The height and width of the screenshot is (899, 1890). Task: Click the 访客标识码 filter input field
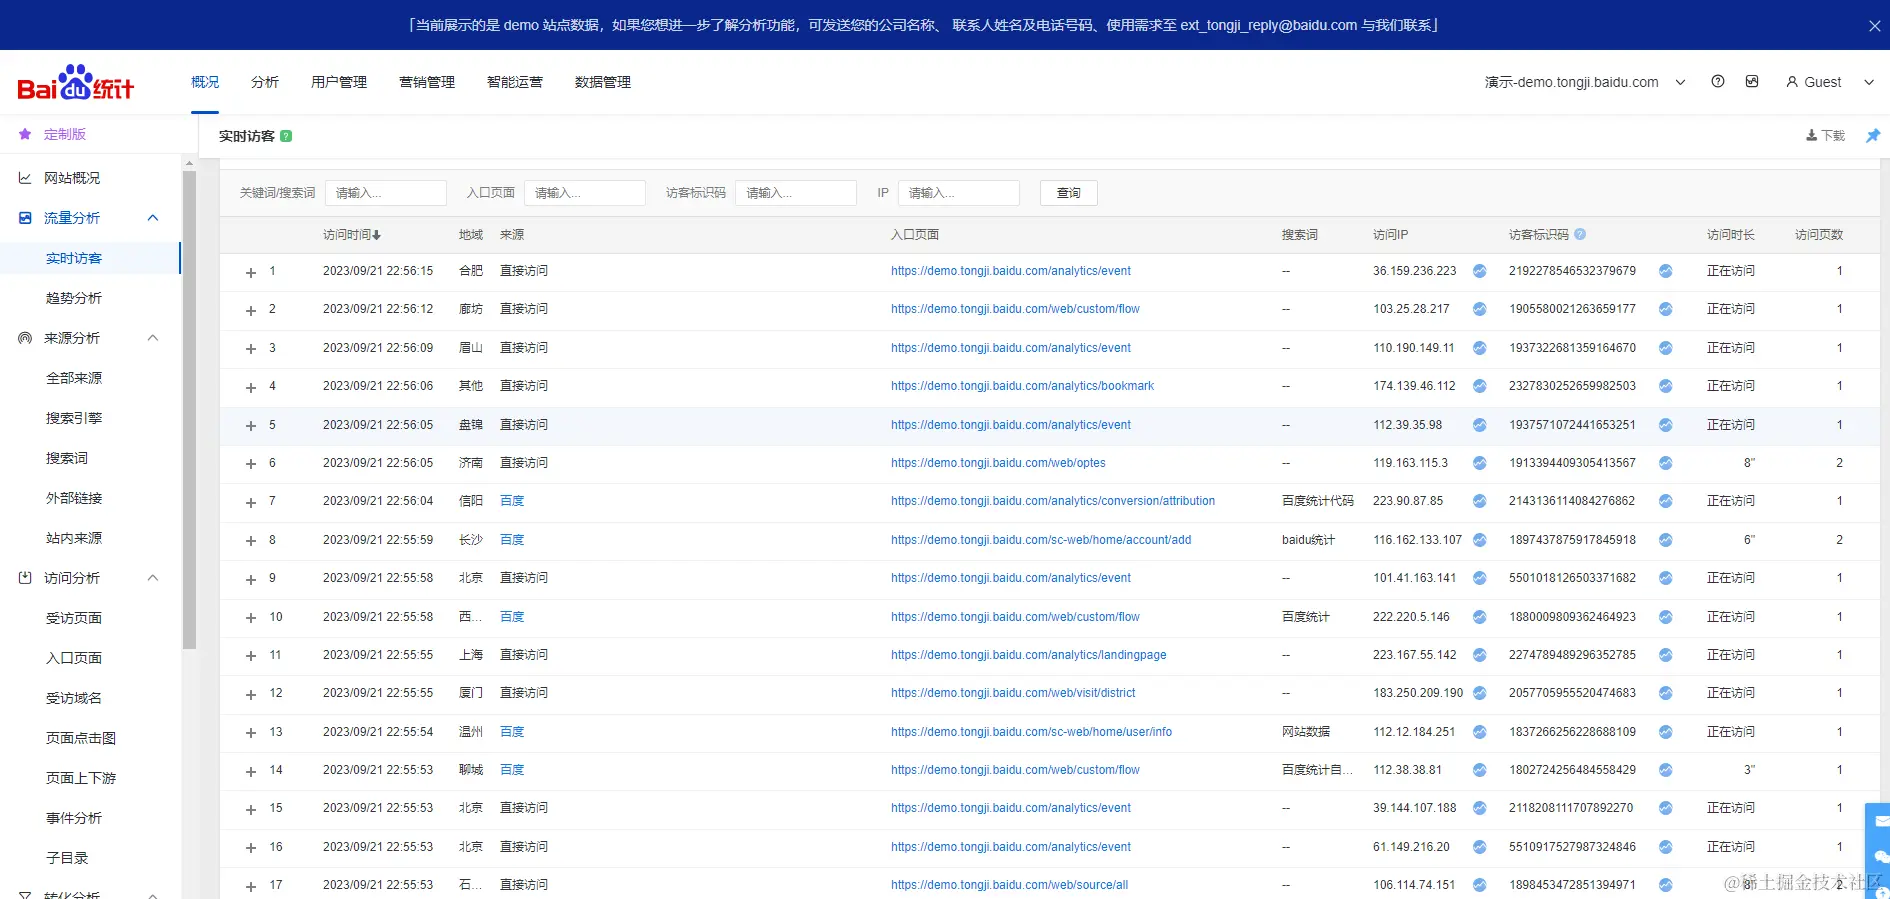[x=796, y=193]
